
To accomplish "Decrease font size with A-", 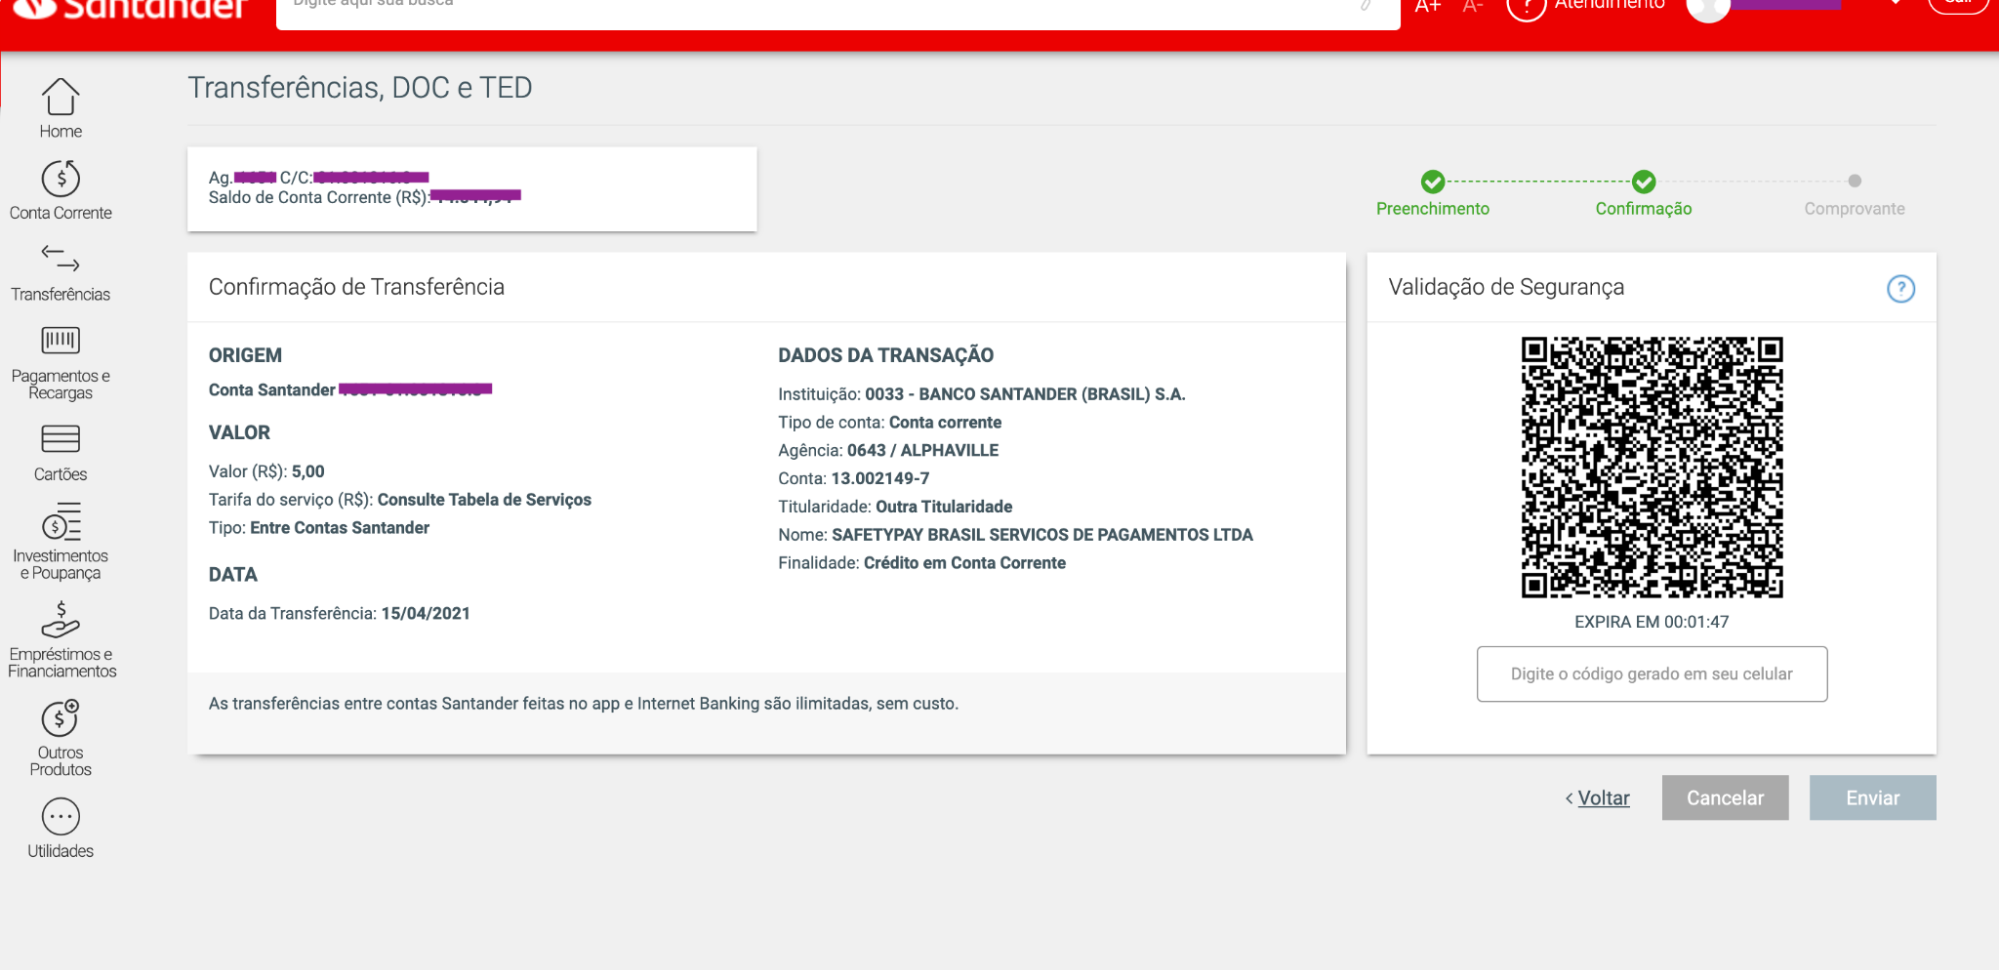I will (x=1472, y=6).
